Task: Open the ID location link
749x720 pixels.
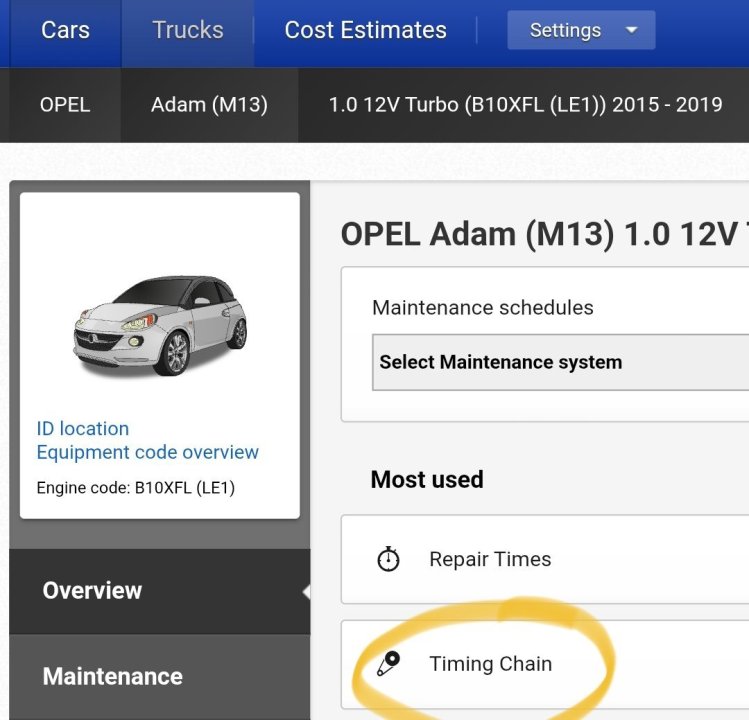Action: 83,428
